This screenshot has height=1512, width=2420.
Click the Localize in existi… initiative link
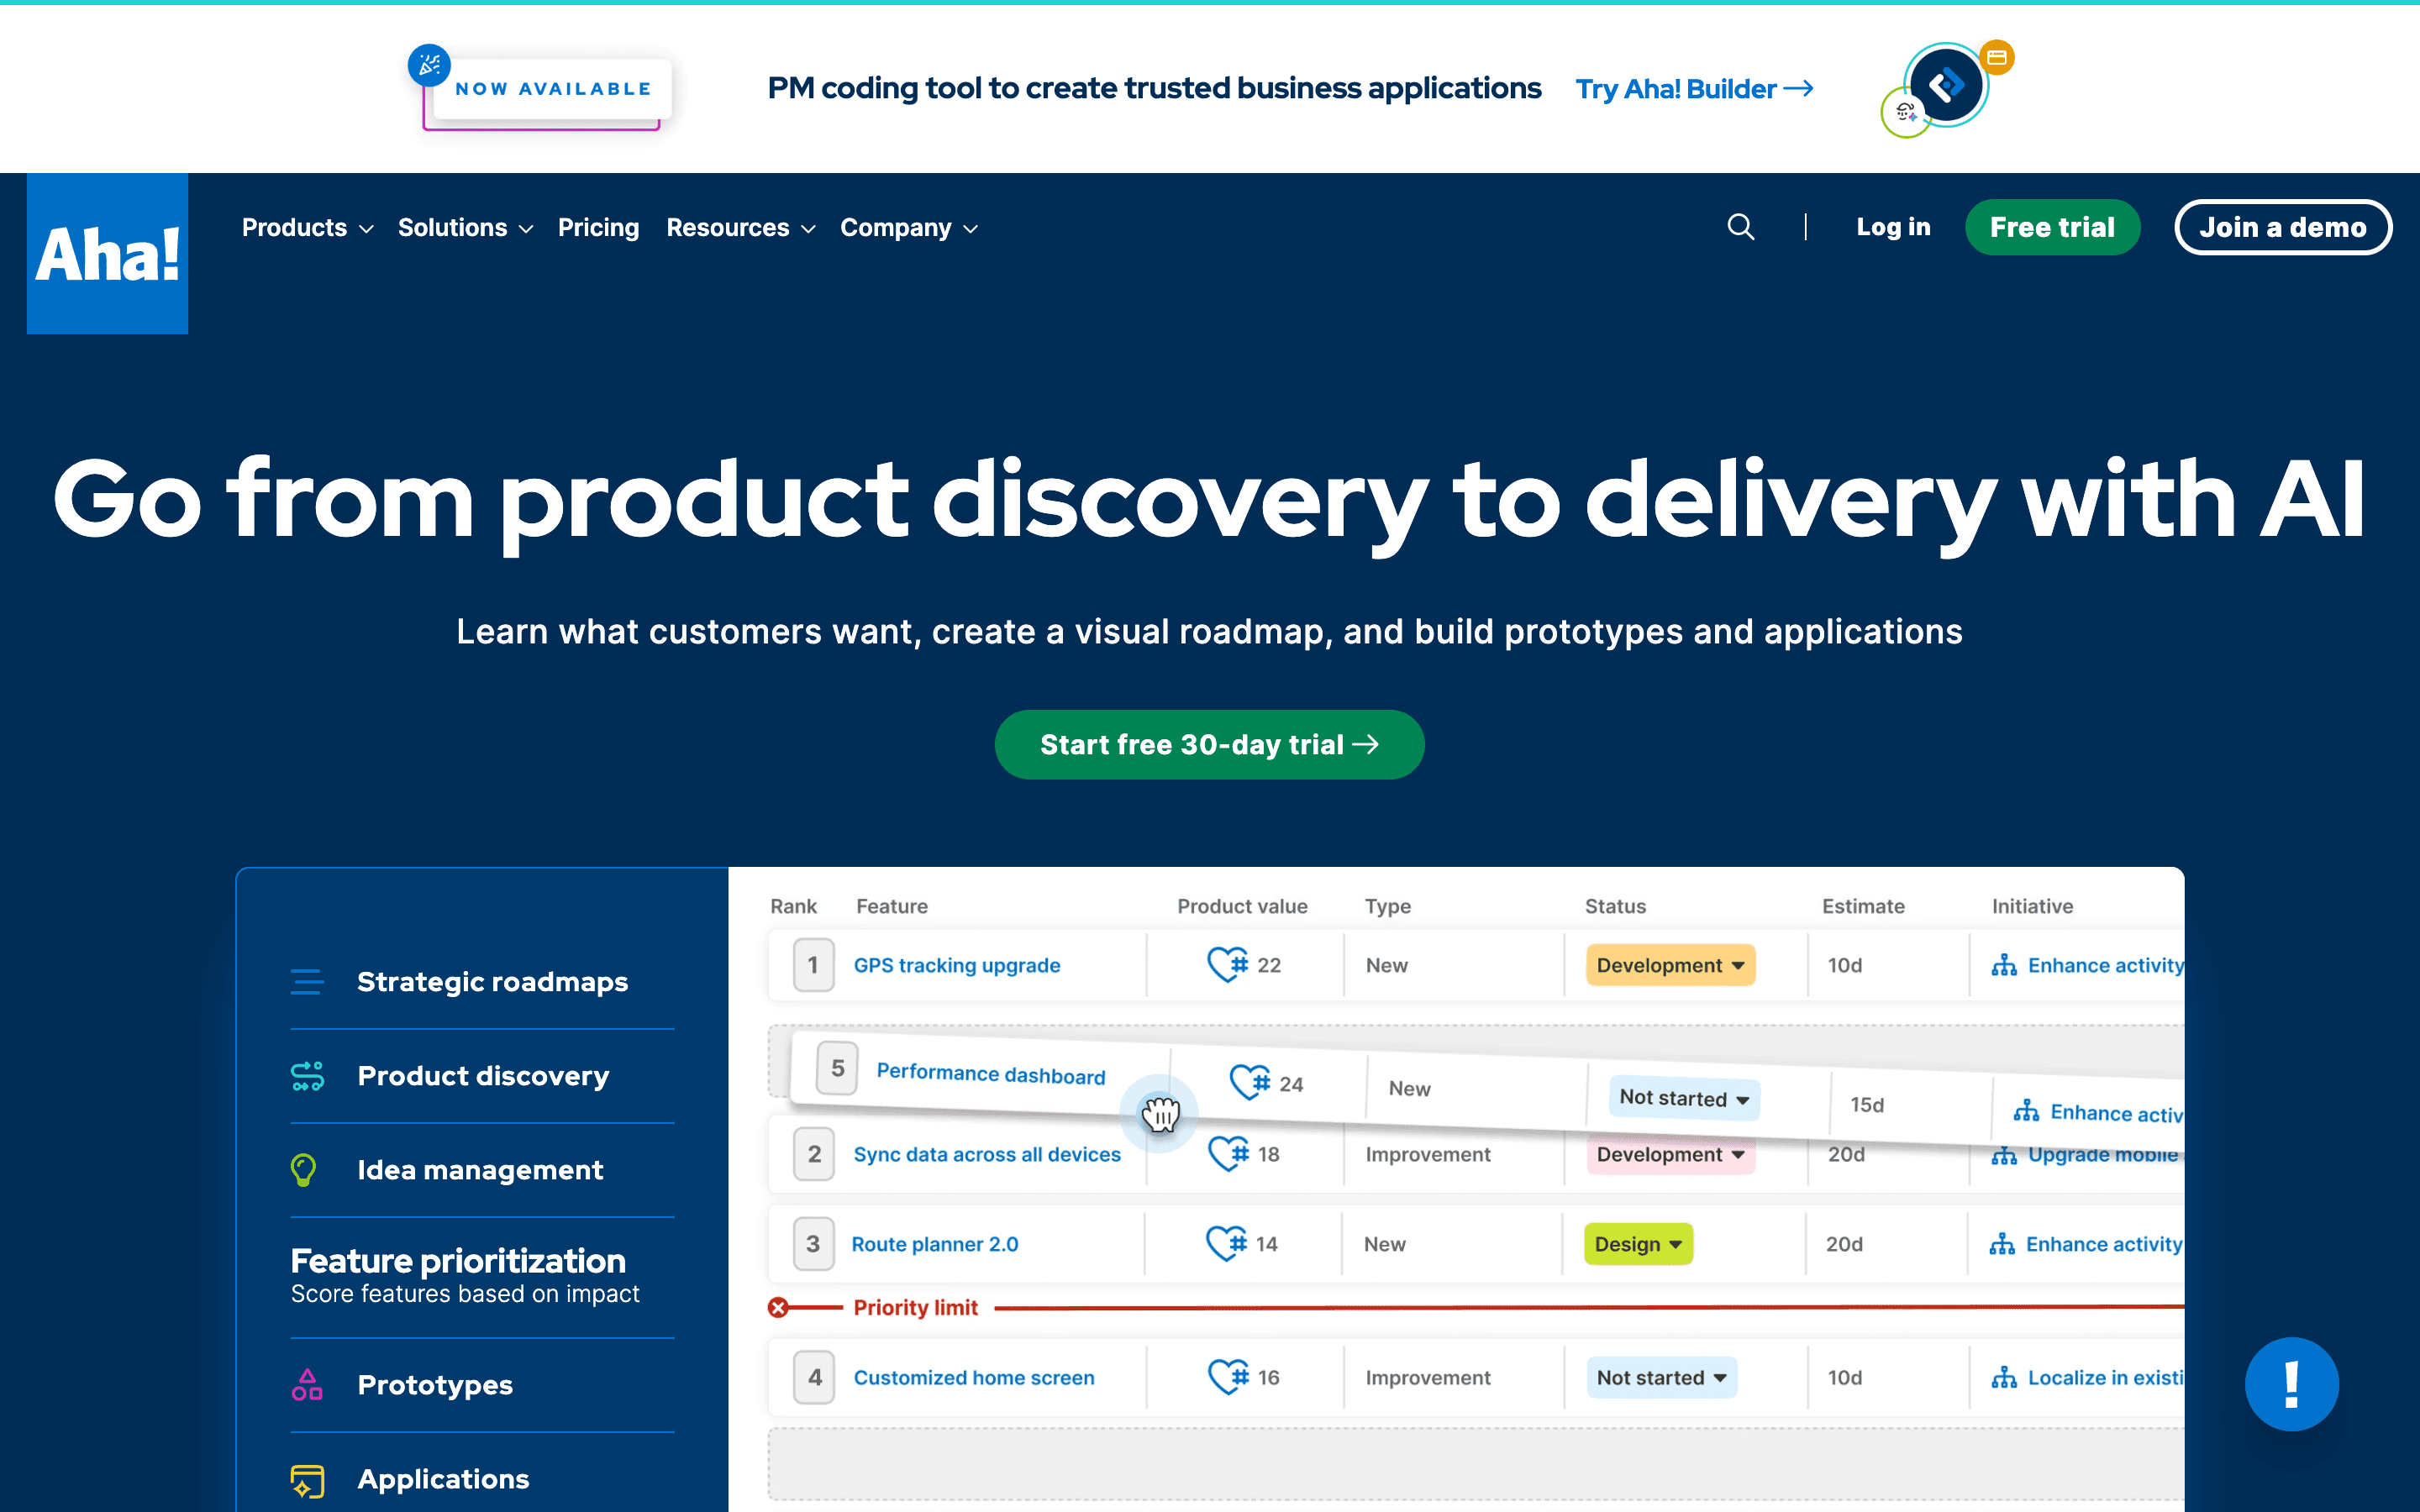[2105, 1377]
